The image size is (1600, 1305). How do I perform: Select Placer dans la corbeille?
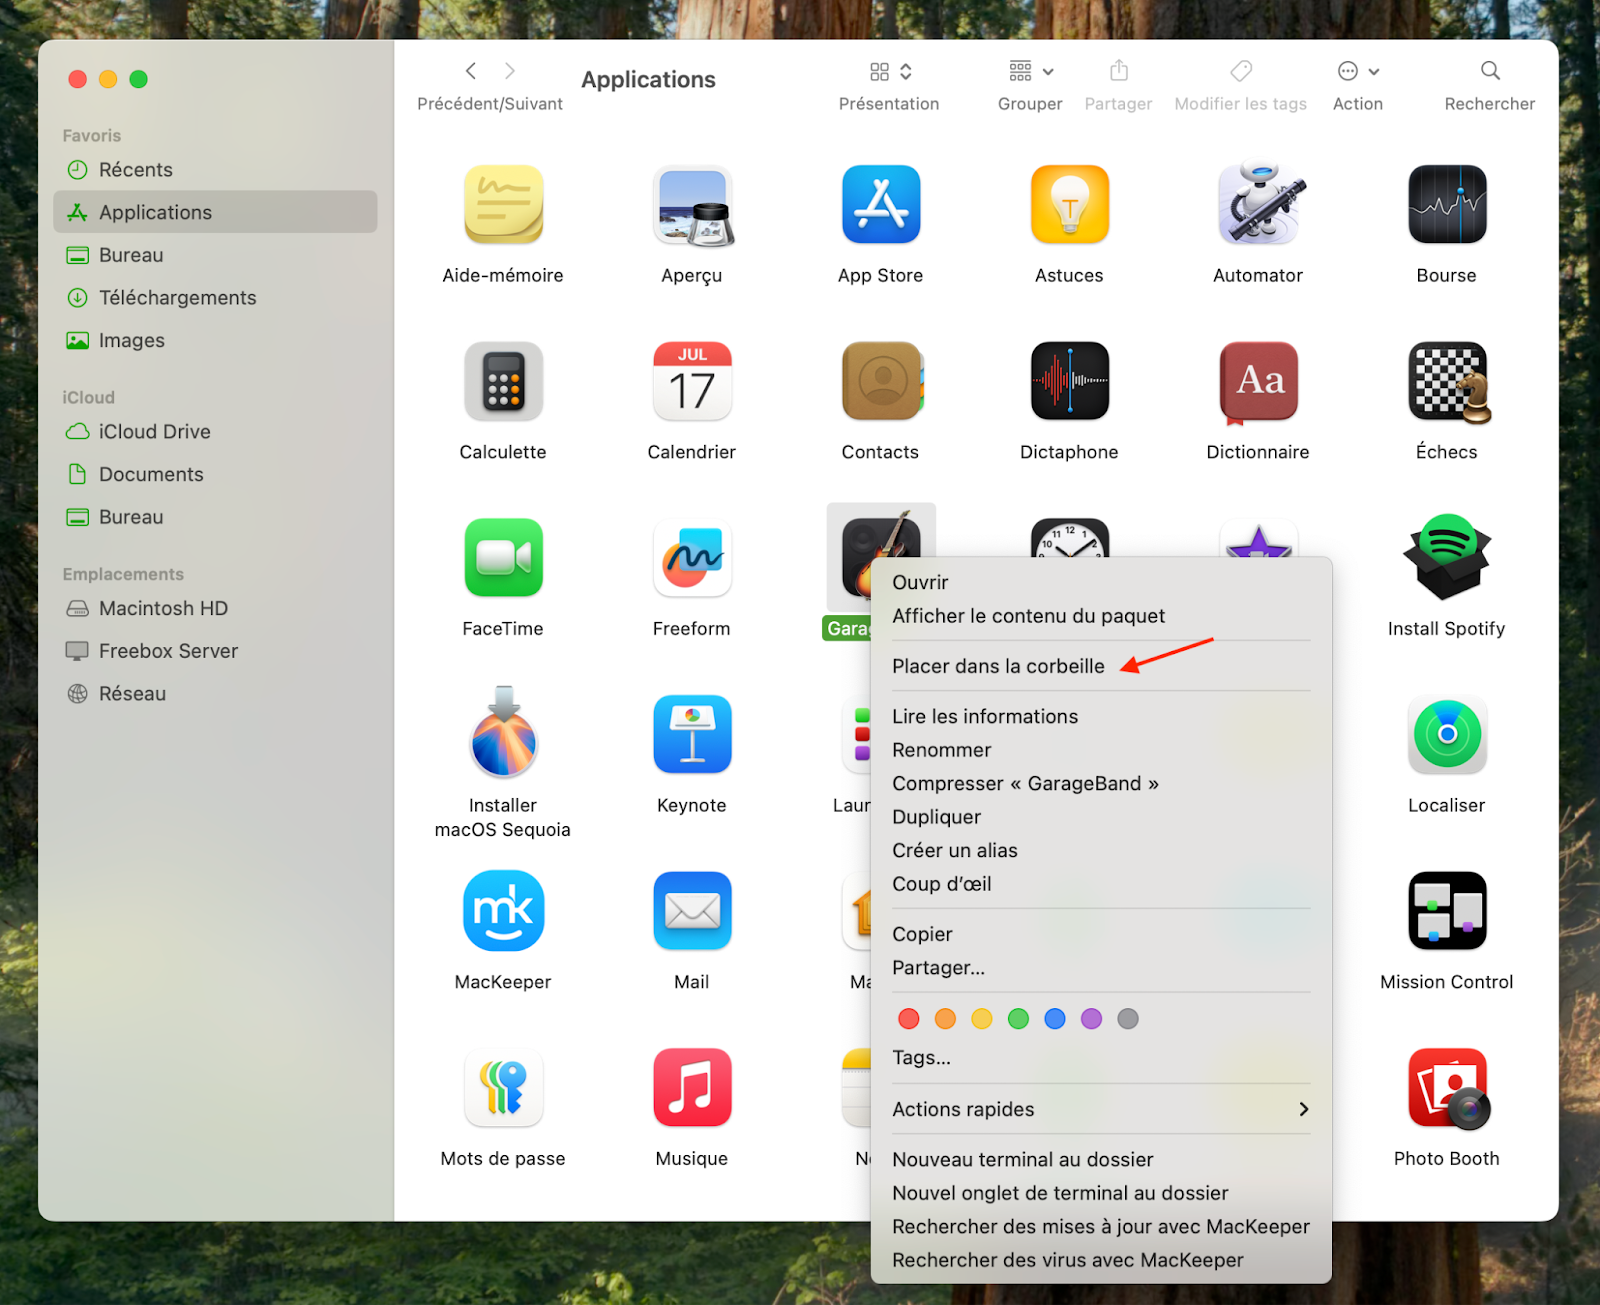click(998, 665)
